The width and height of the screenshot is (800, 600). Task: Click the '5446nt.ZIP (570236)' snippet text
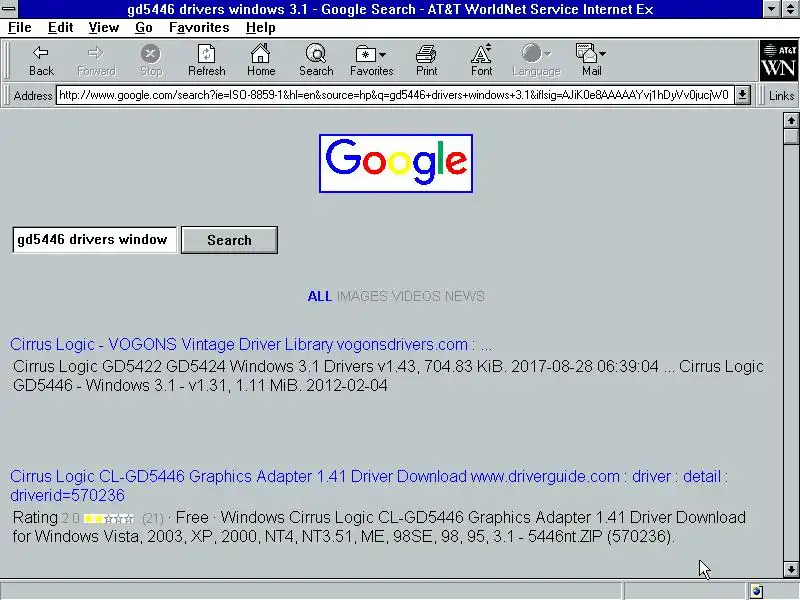click(601, 536)
